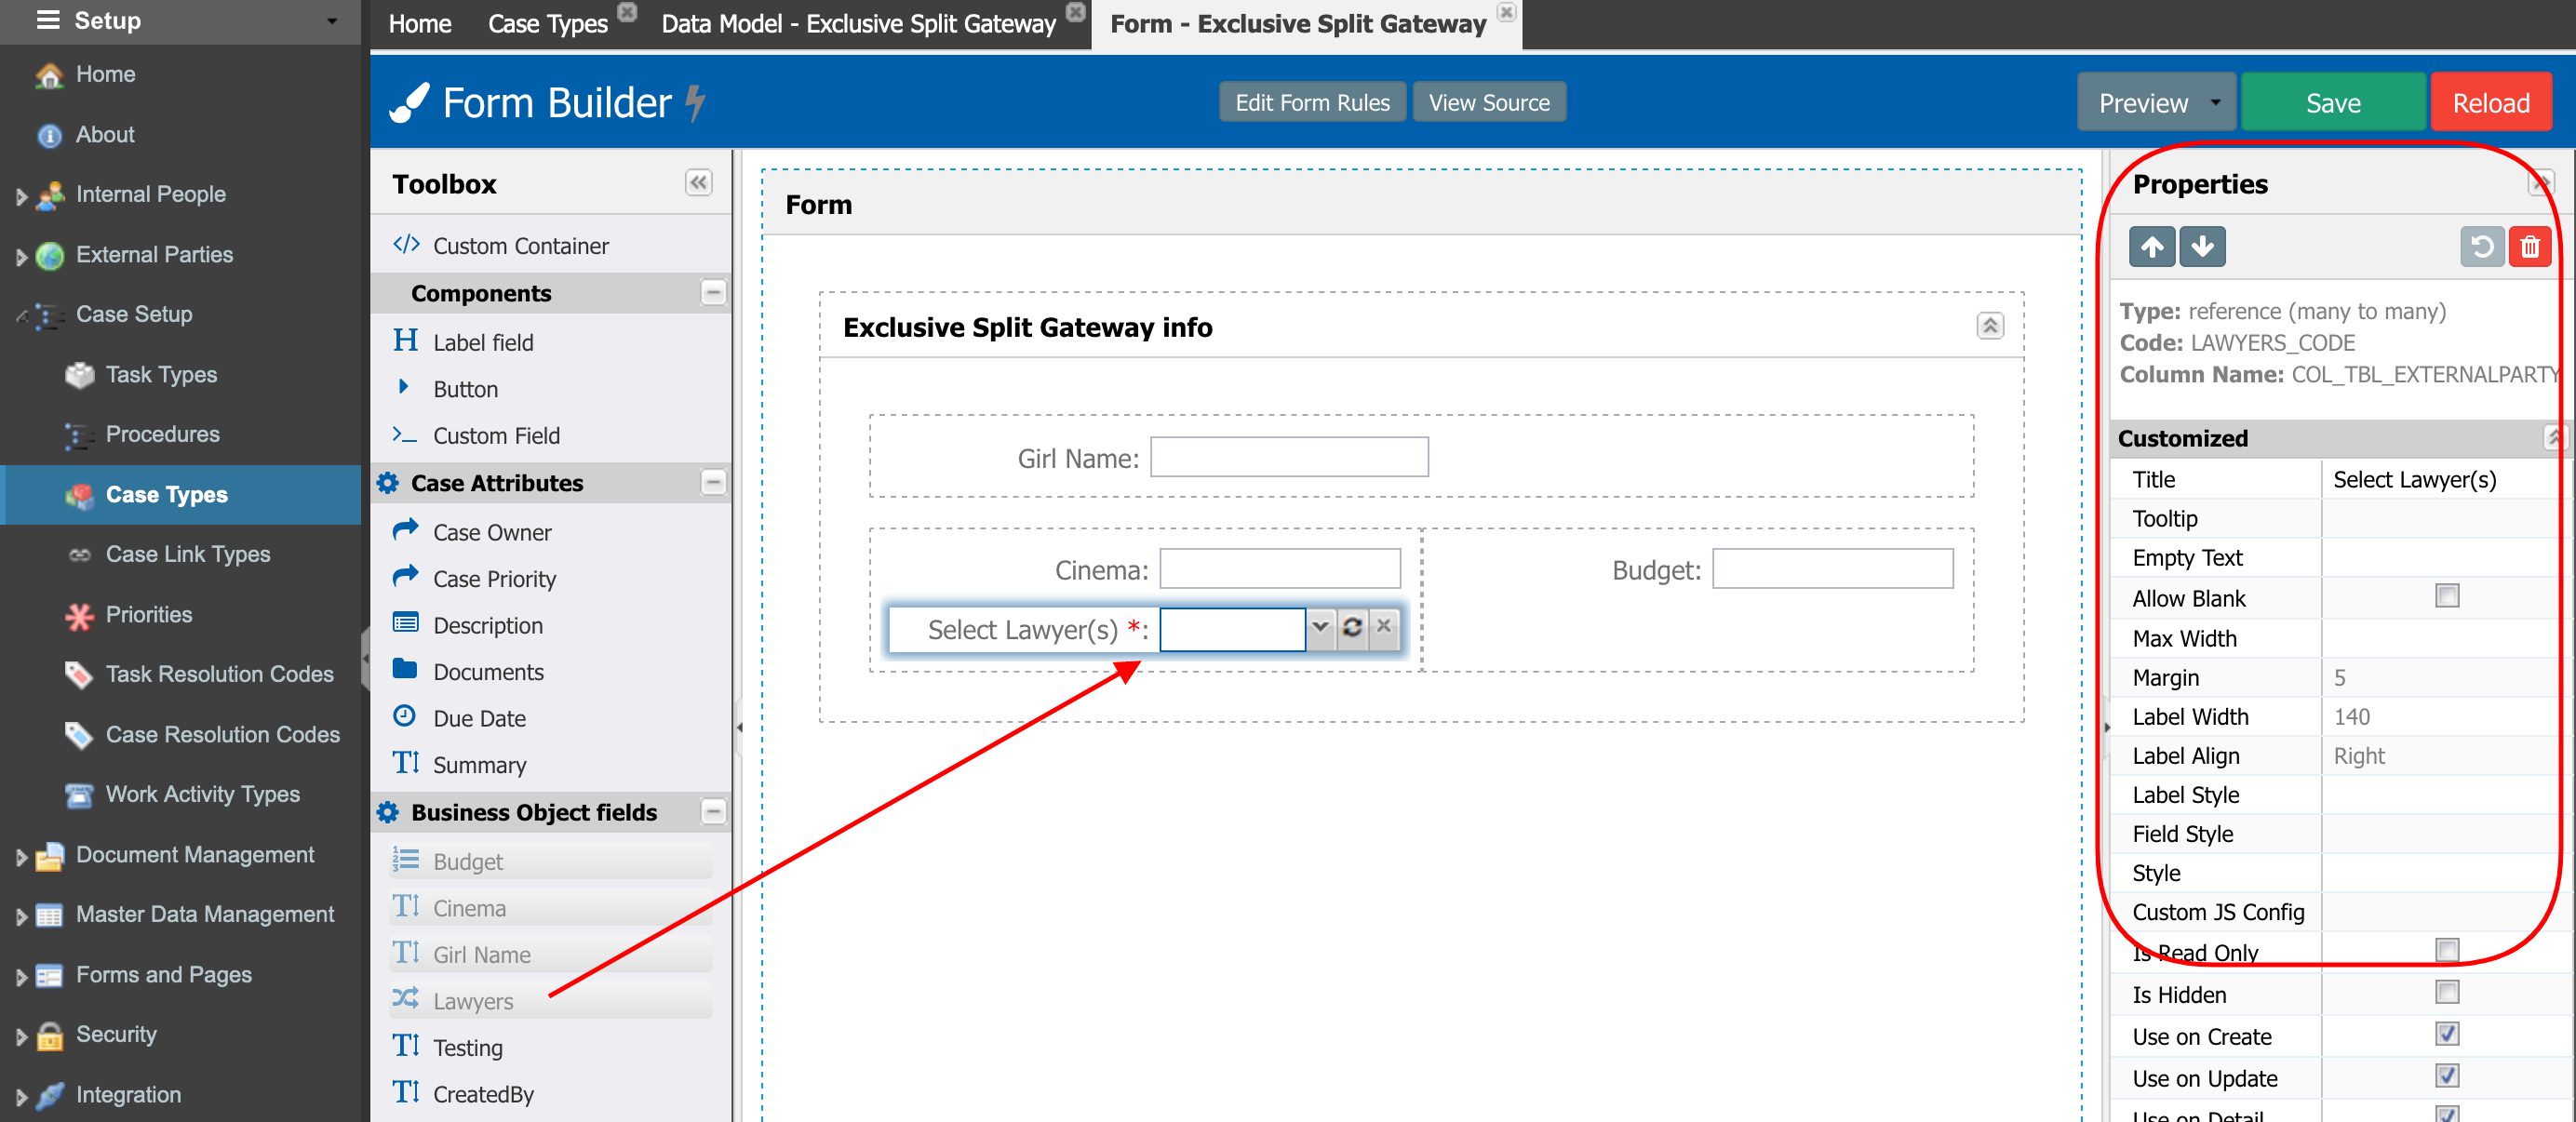
Task: Expand Internal People tree node
Action: pos(20,196)
